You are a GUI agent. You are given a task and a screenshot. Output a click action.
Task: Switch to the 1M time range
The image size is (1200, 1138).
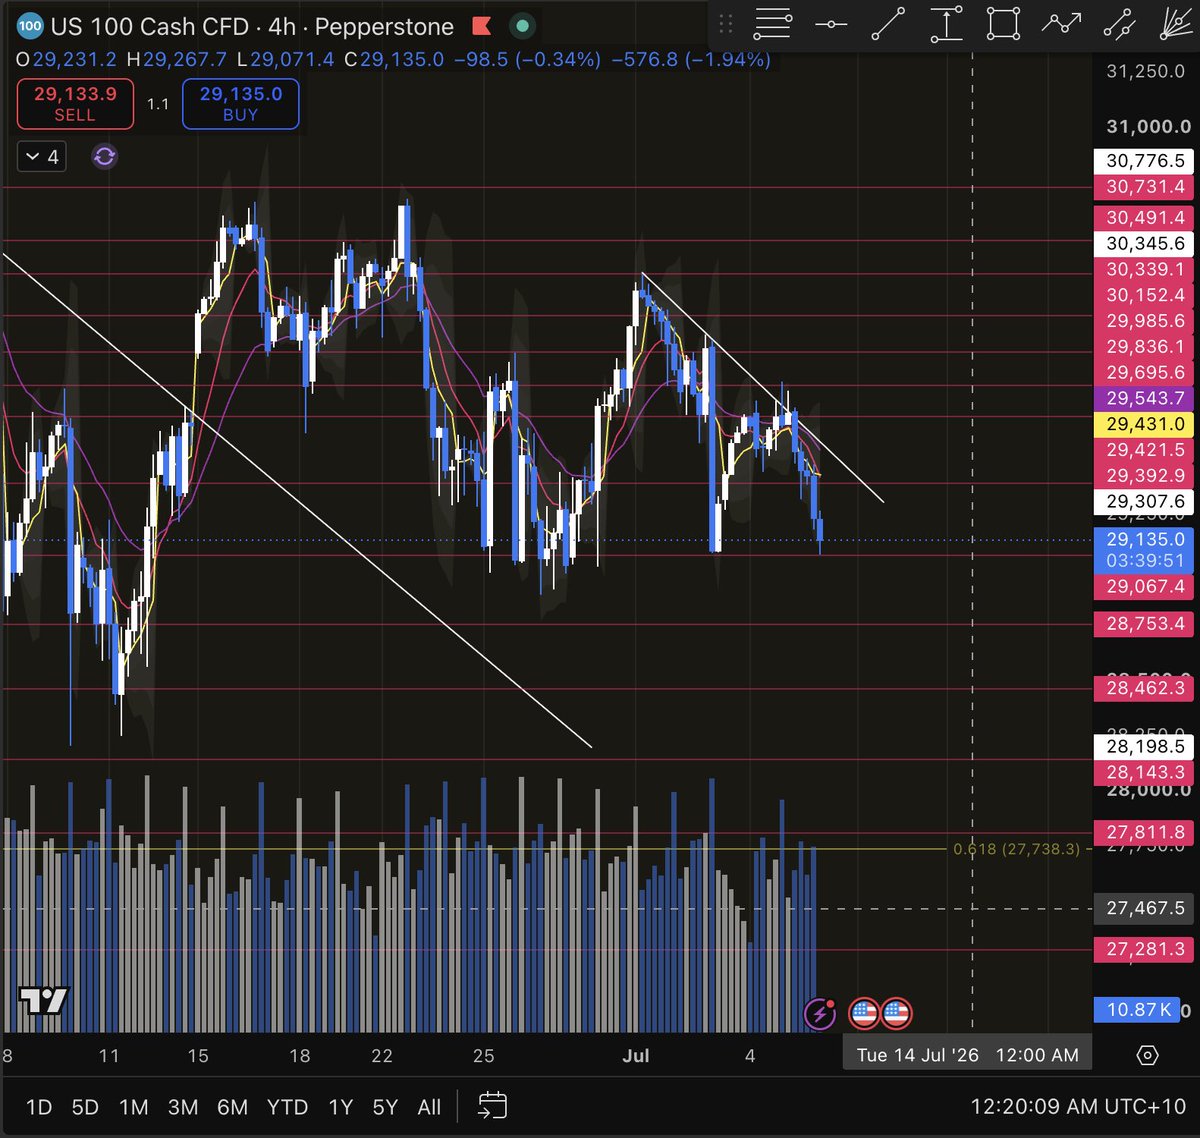(133, 1107)
